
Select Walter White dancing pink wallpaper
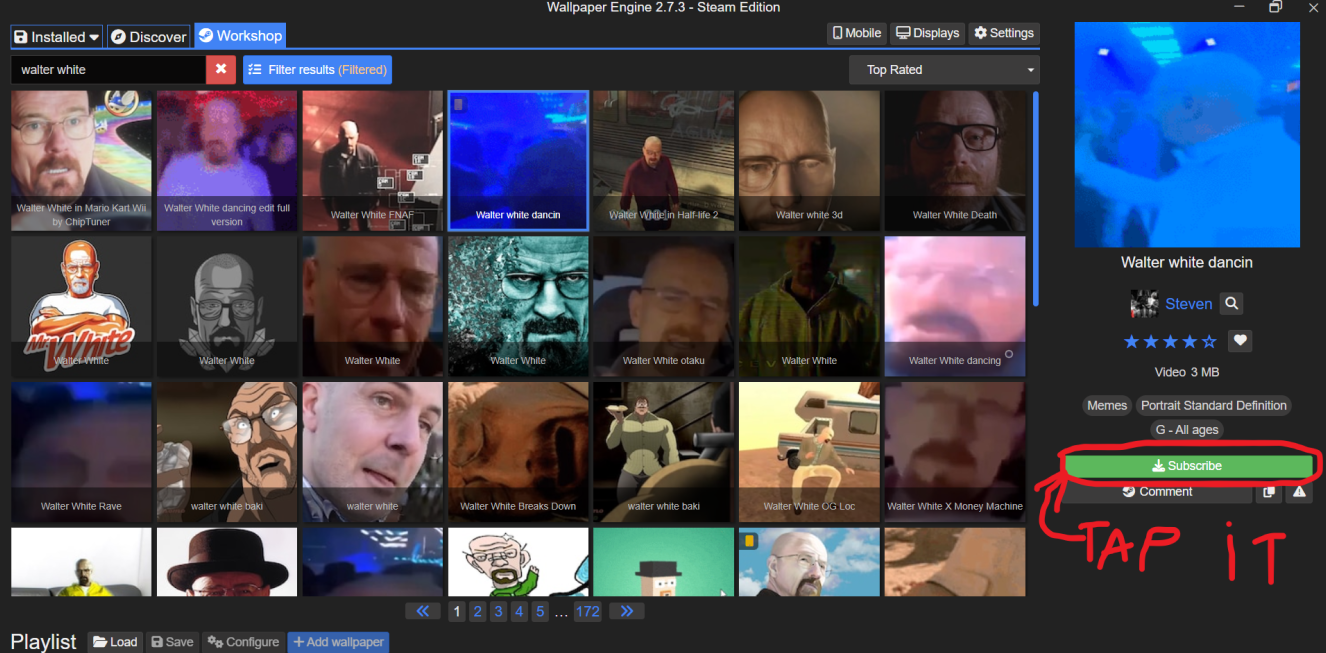[x=955, y=306]
